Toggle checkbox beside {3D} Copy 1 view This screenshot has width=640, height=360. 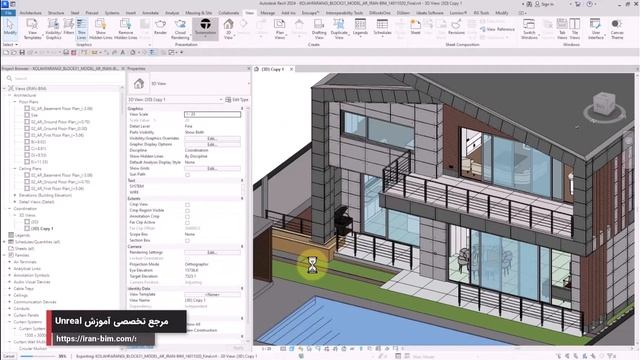click(x=27, y=229)
